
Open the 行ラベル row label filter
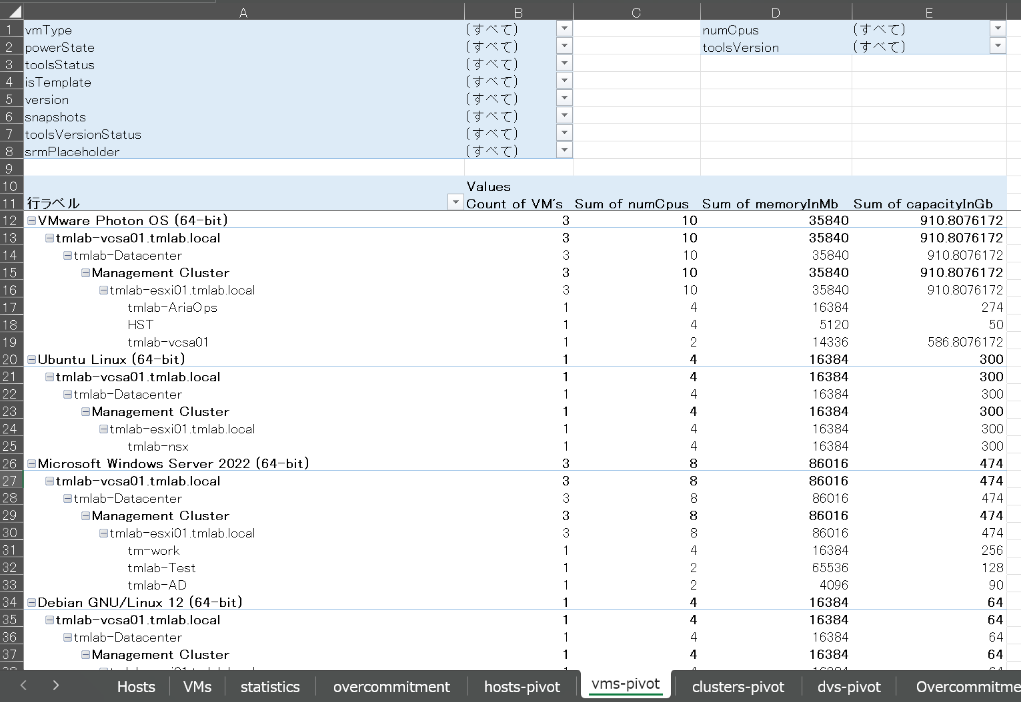(x=456, y=203)
